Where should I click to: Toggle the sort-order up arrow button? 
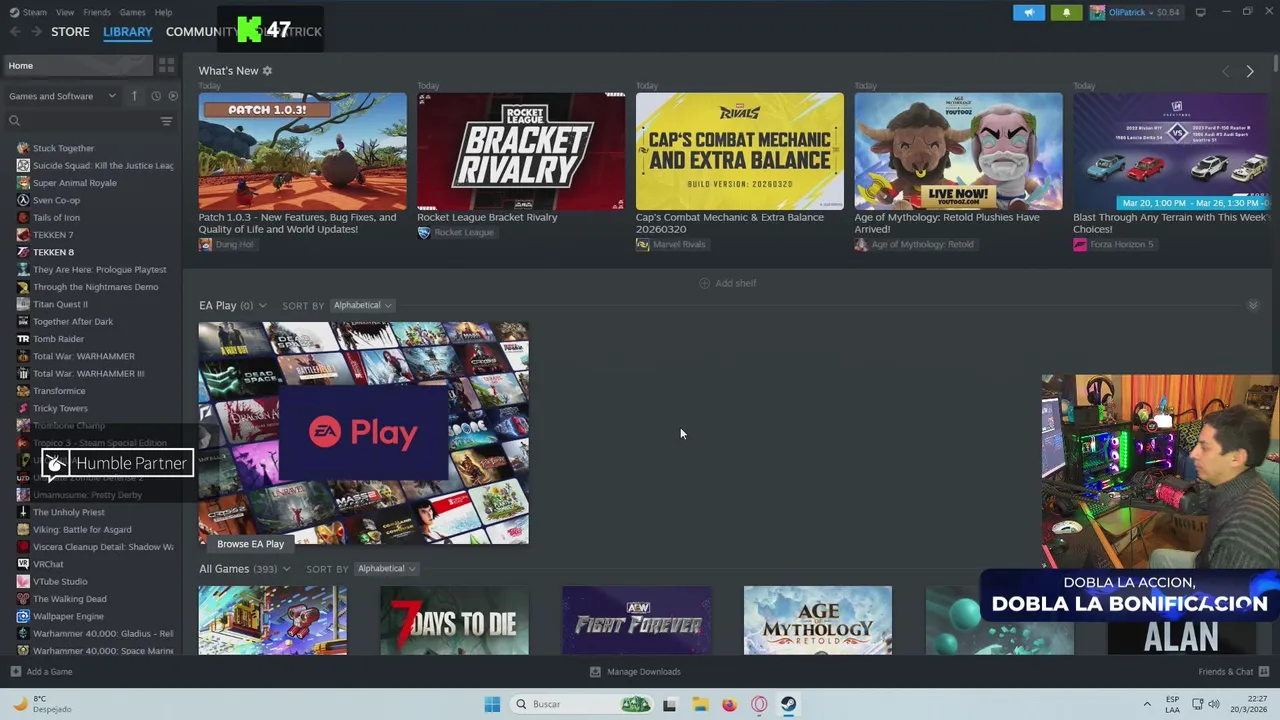pos(134,96)
